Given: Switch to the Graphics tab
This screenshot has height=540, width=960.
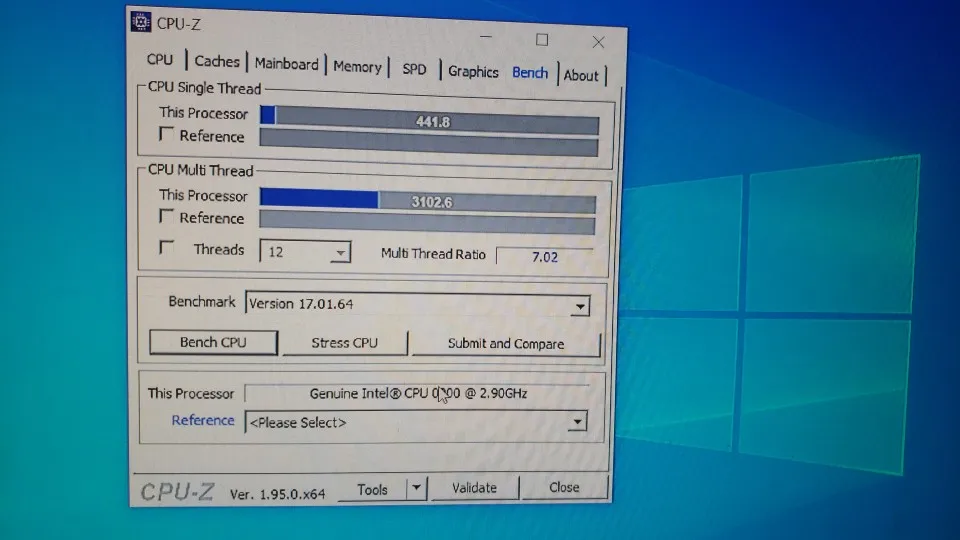Looking at the screenshot, I should [473, 72].
